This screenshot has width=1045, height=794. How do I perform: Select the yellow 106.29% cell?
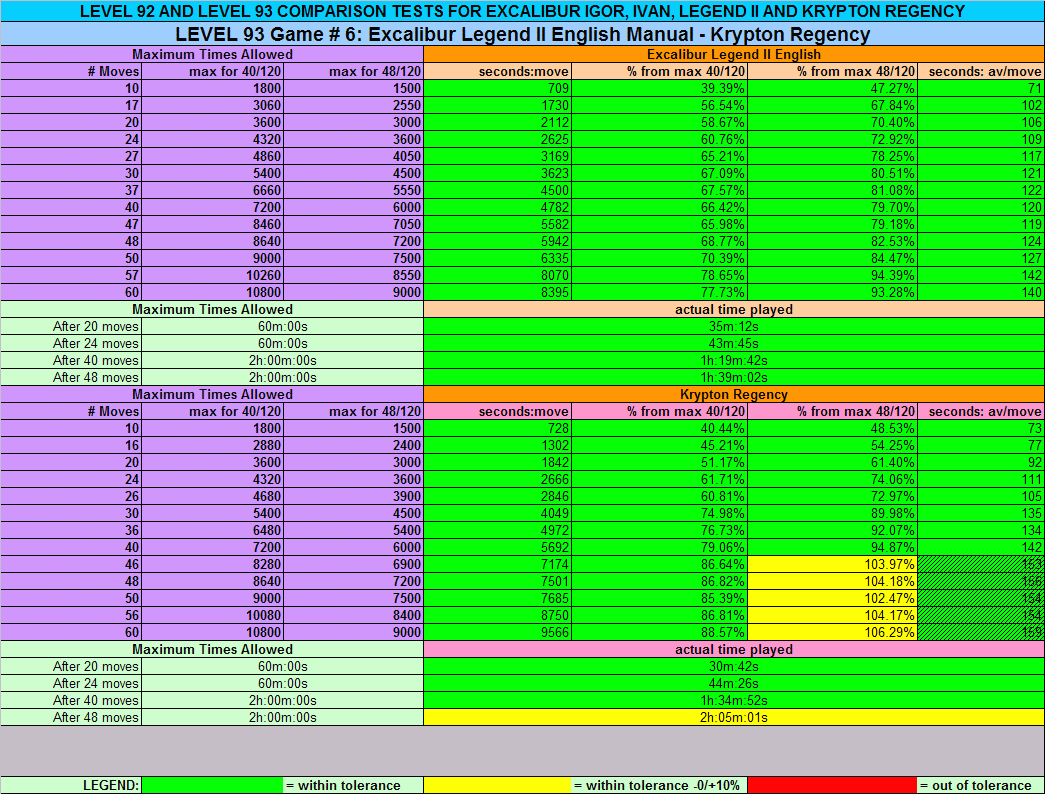click(832, 633)
